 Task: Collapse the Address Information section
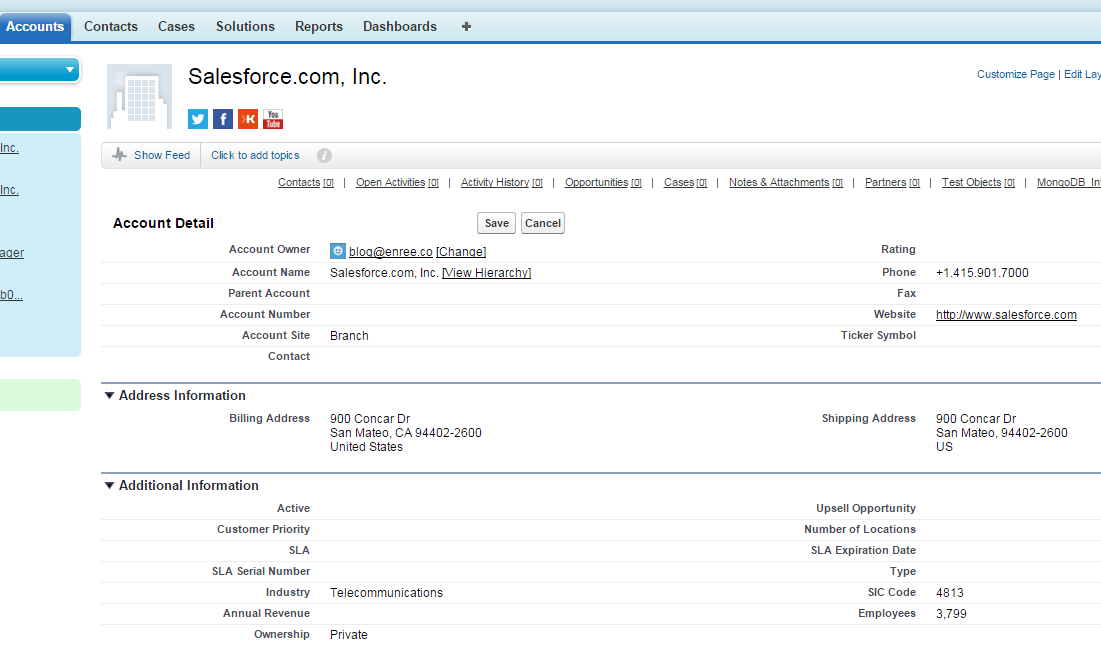[x=110, y=396]
